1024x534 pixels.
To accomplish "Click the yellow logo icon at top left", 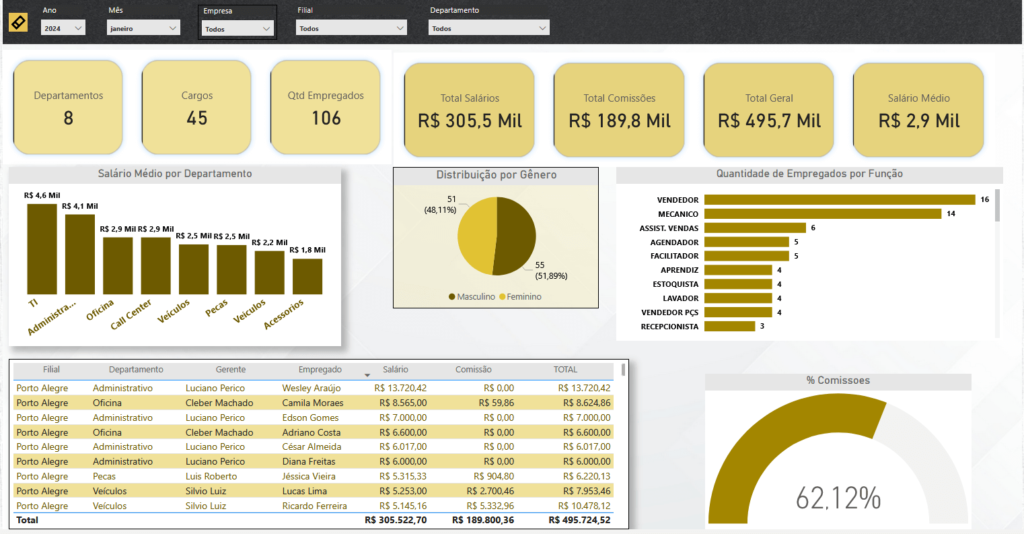I will (x=18, y=23).
